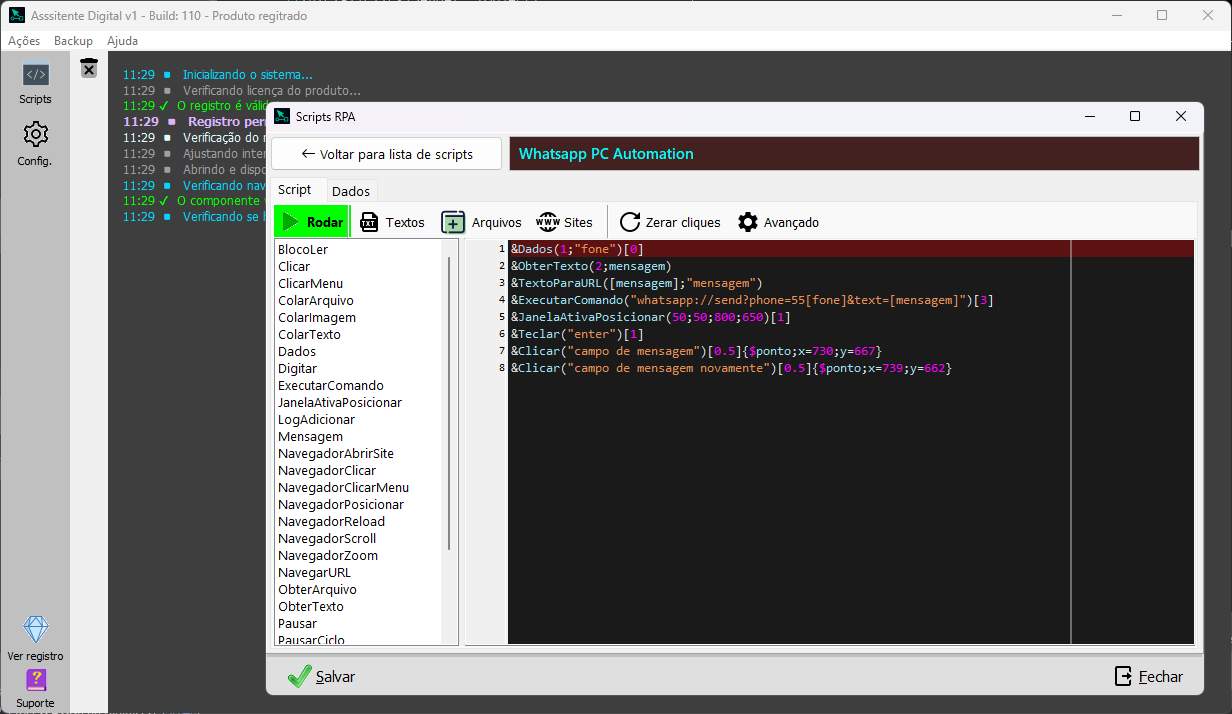Select NavegadorPosicionar in the command list
Screen dimensions: 1232x714
[x=341, y=504]
